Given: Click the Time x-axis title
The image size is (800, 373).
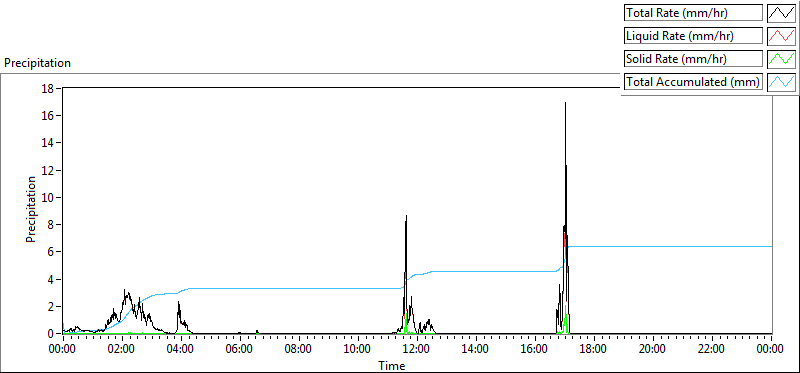Looking at the screenshot, I should (x=392, y=365).
